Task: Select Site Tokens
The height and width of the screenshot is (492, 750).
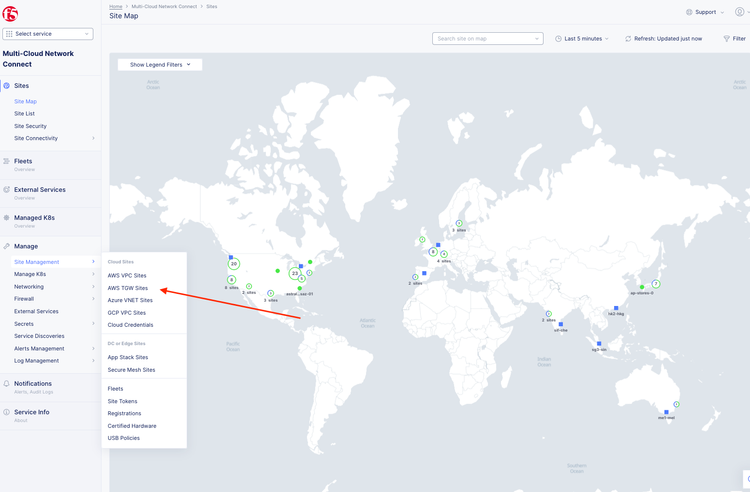Action: pyautogui.click(x=122, y=401)
